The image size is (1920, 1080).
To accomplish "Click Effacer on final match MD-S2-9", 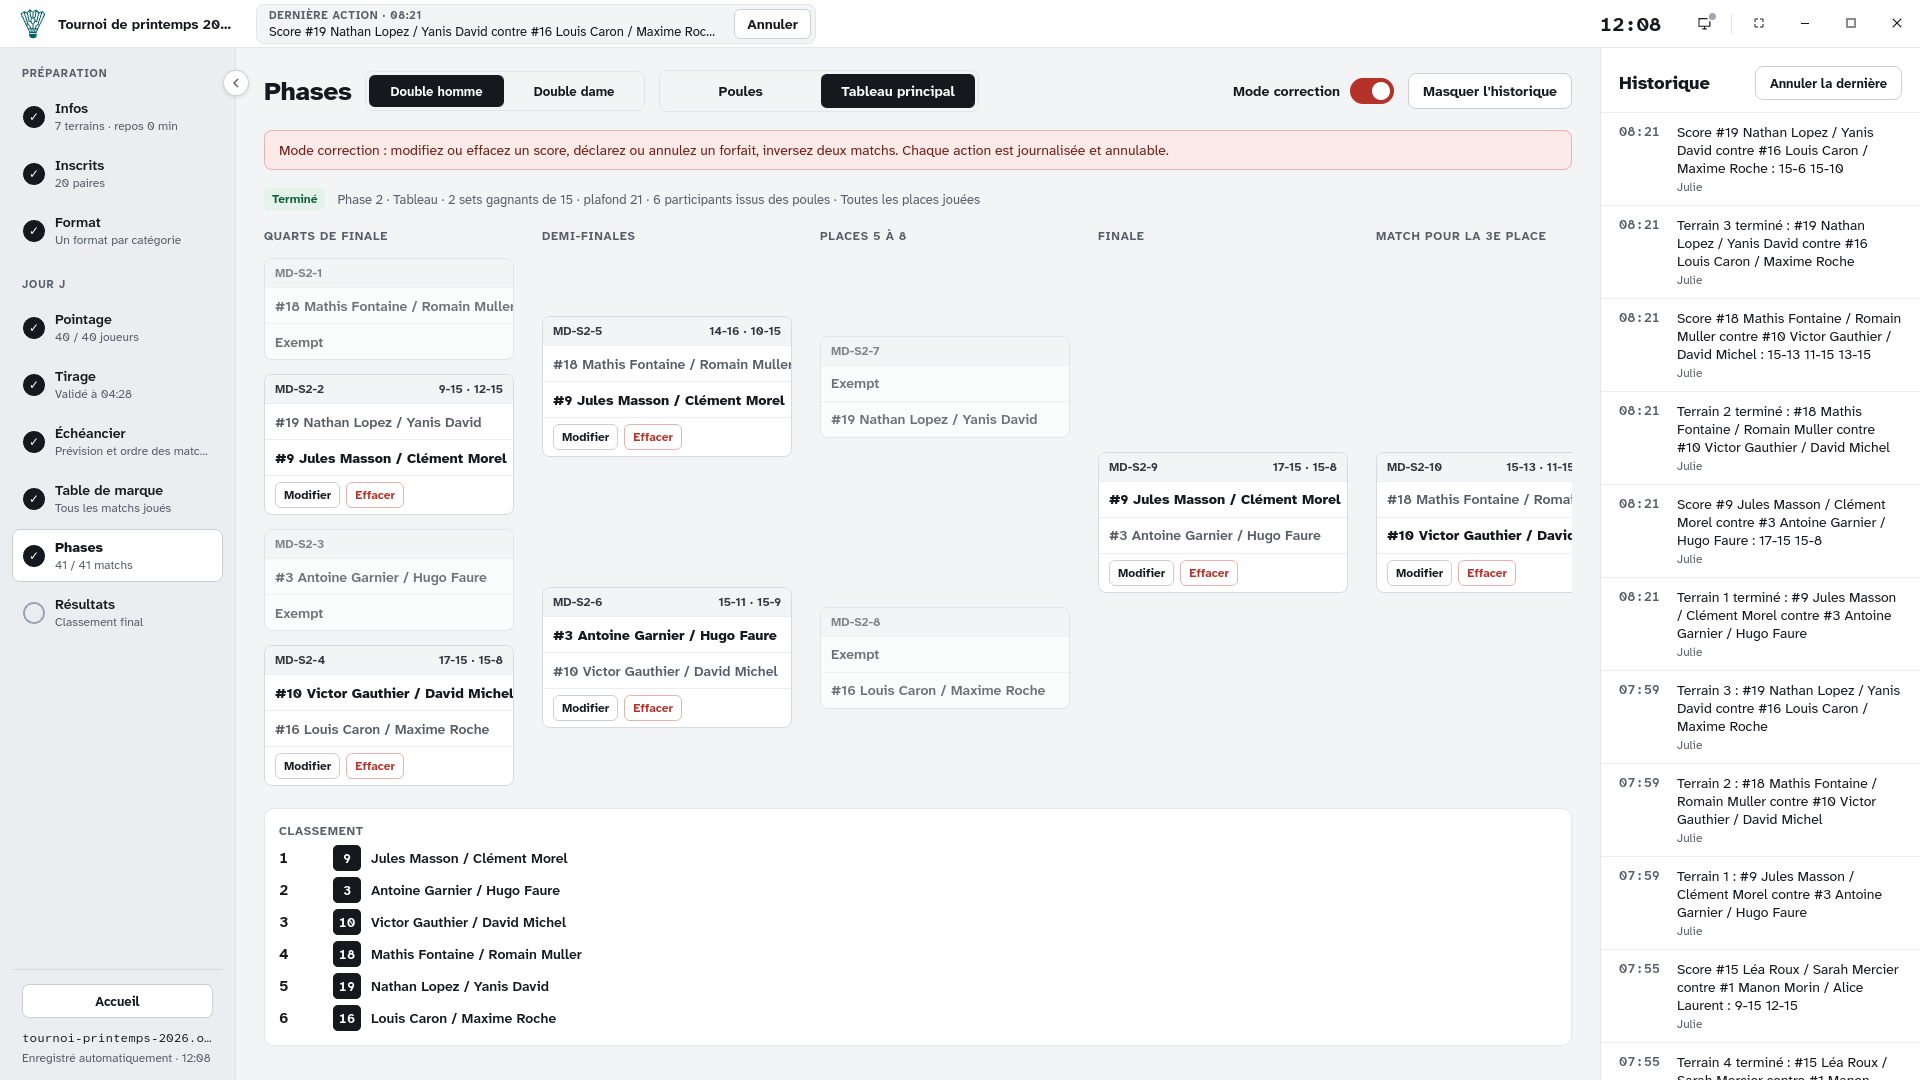I will (1209, 573).
